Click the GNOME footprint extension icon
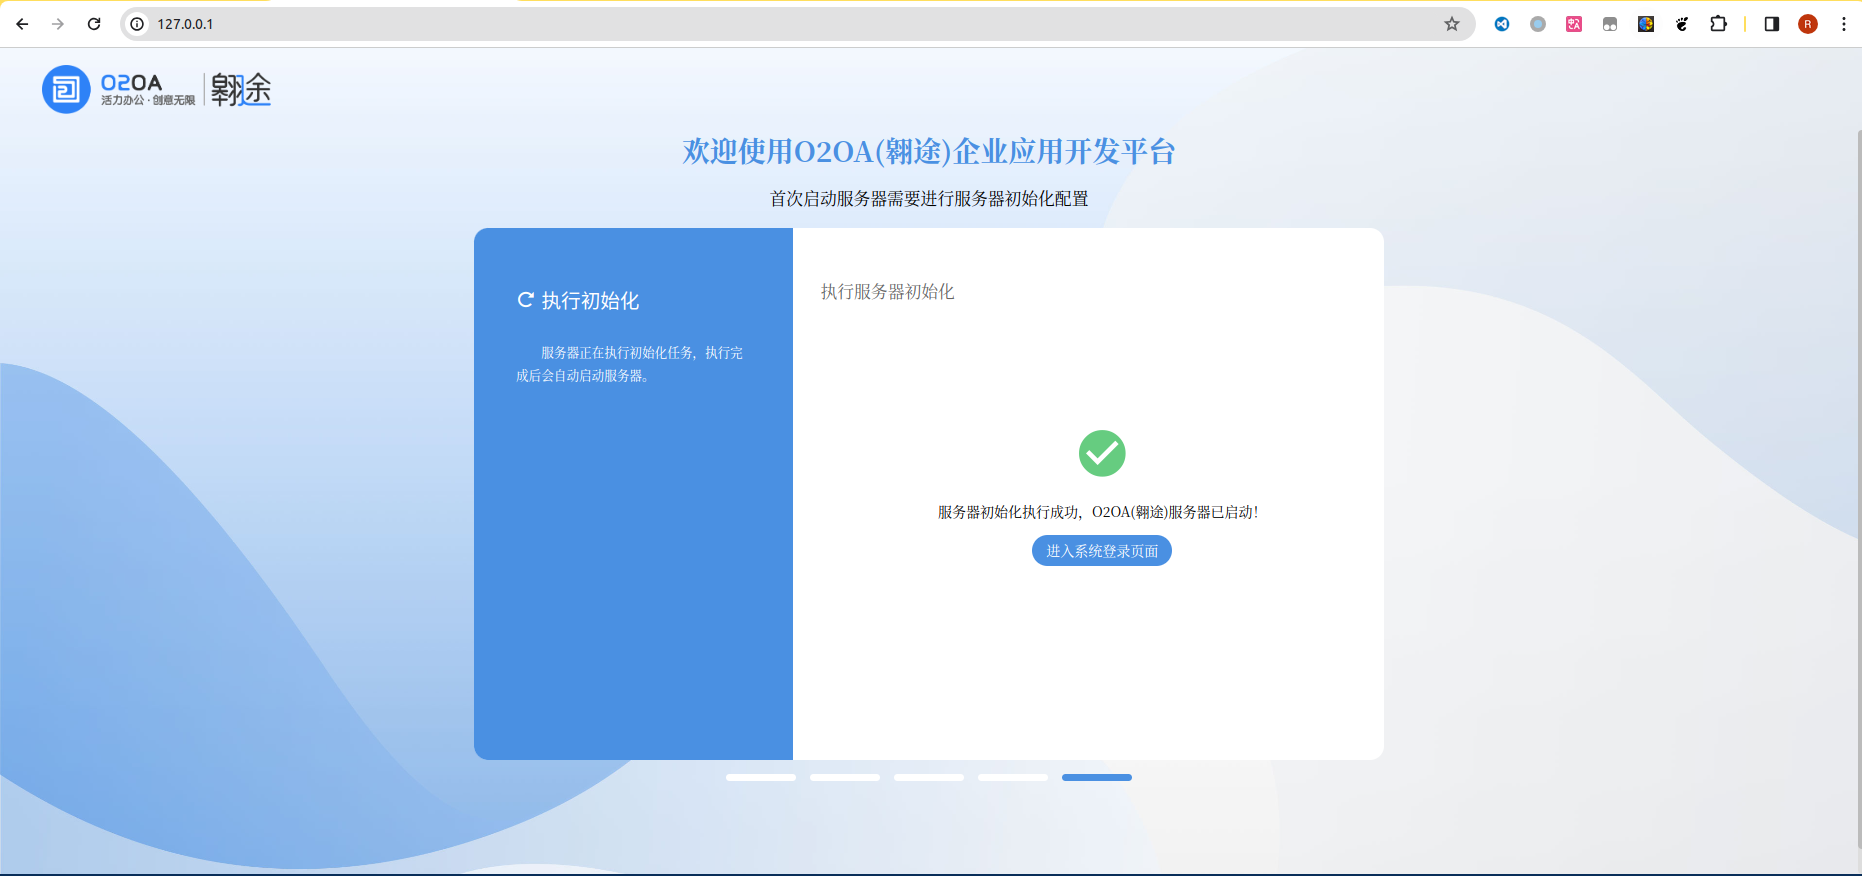This screenshot has height=876, width=1862. click(x=1682, y=24)
